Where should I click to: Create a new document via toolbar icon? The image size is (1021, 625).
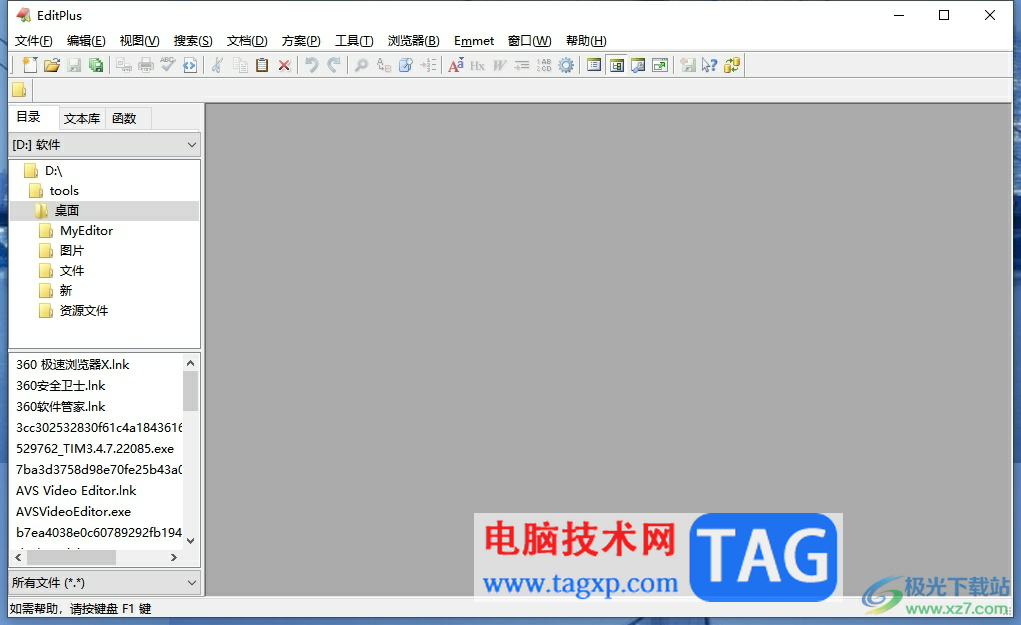click(30, 65)
